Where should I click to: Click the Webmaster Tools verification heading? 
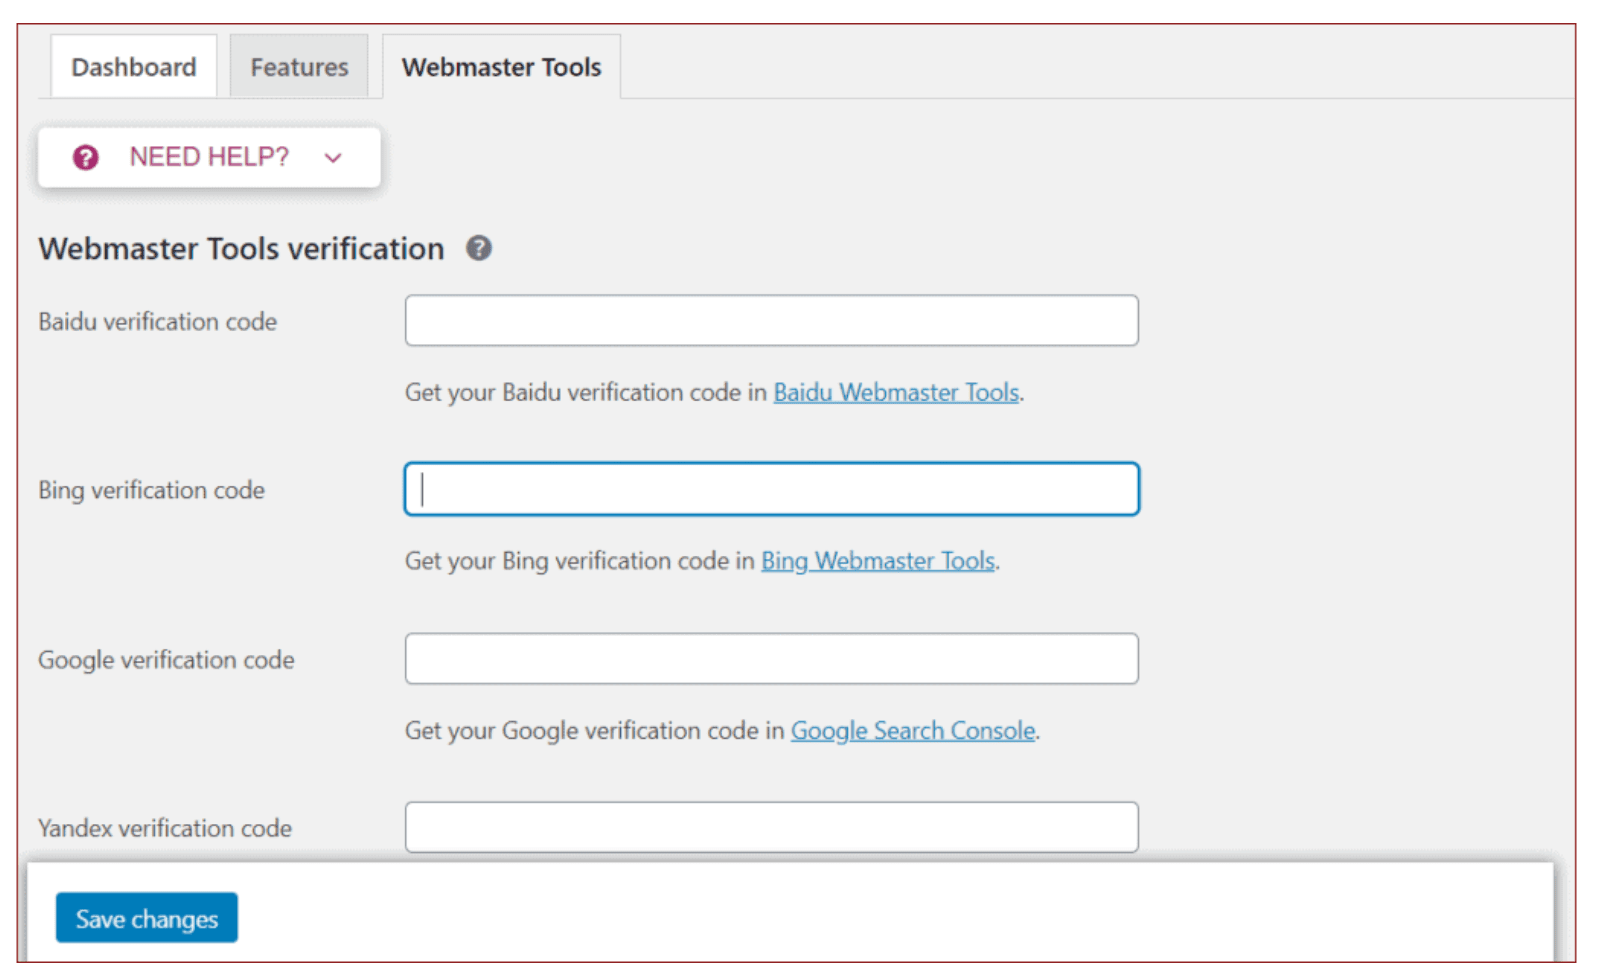[x=241, y=248]
